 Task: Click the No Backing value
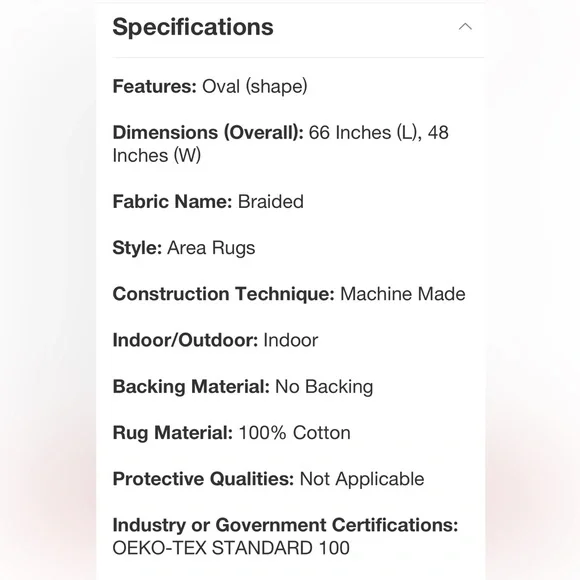324,387
